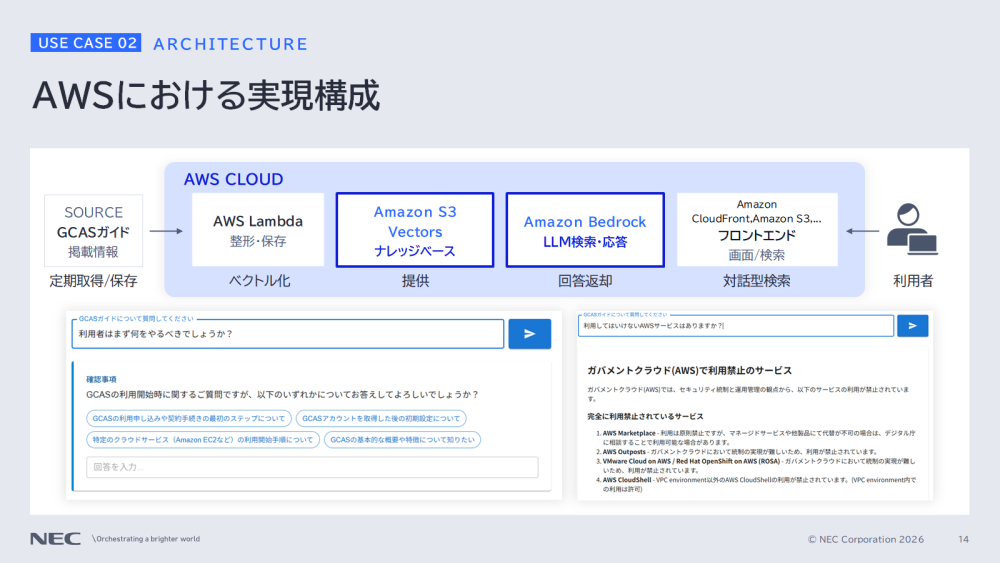The image size is (1000, 563).
Task: Click the send arrow beside the right question field
Action: pyautogui.click(x=913, y=326)
